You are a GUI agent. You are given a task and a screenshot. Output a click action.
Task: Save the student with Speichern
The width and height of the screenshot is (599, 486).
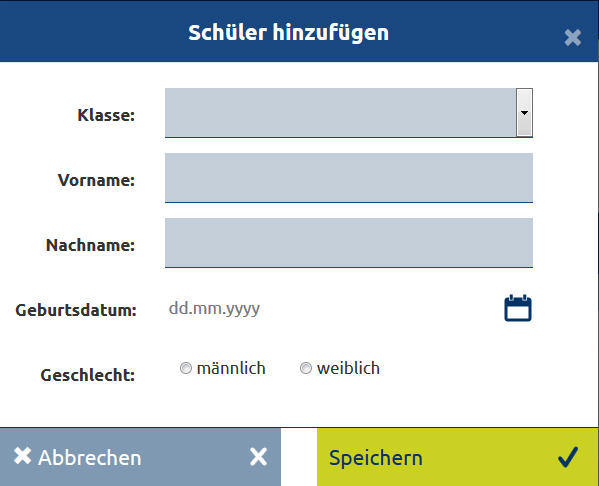[x=458, y=457]
